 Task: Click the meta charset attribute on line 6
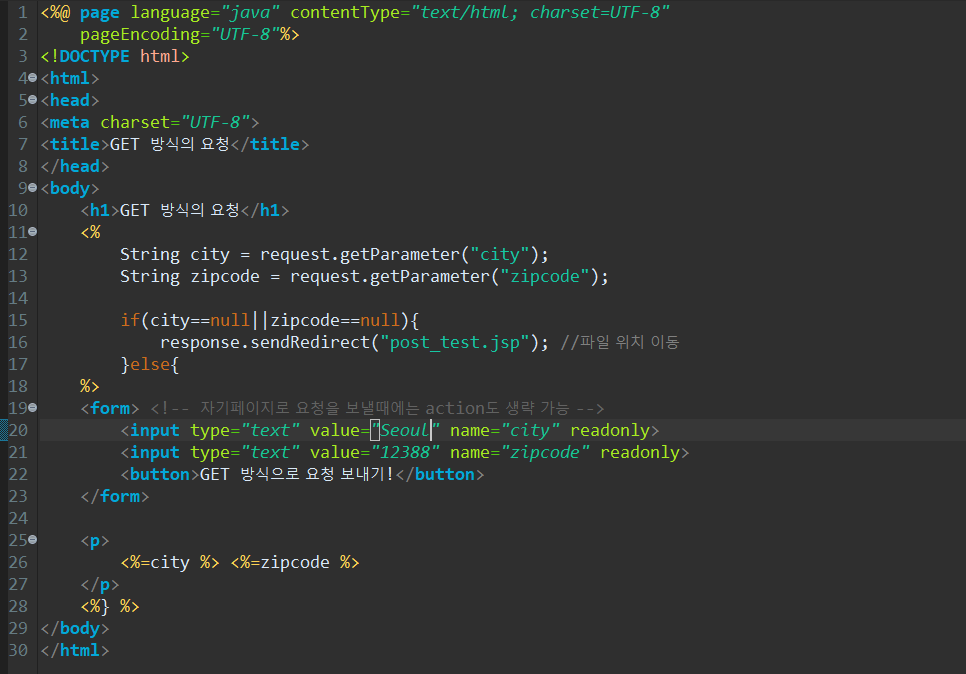(x=175, y=122)
